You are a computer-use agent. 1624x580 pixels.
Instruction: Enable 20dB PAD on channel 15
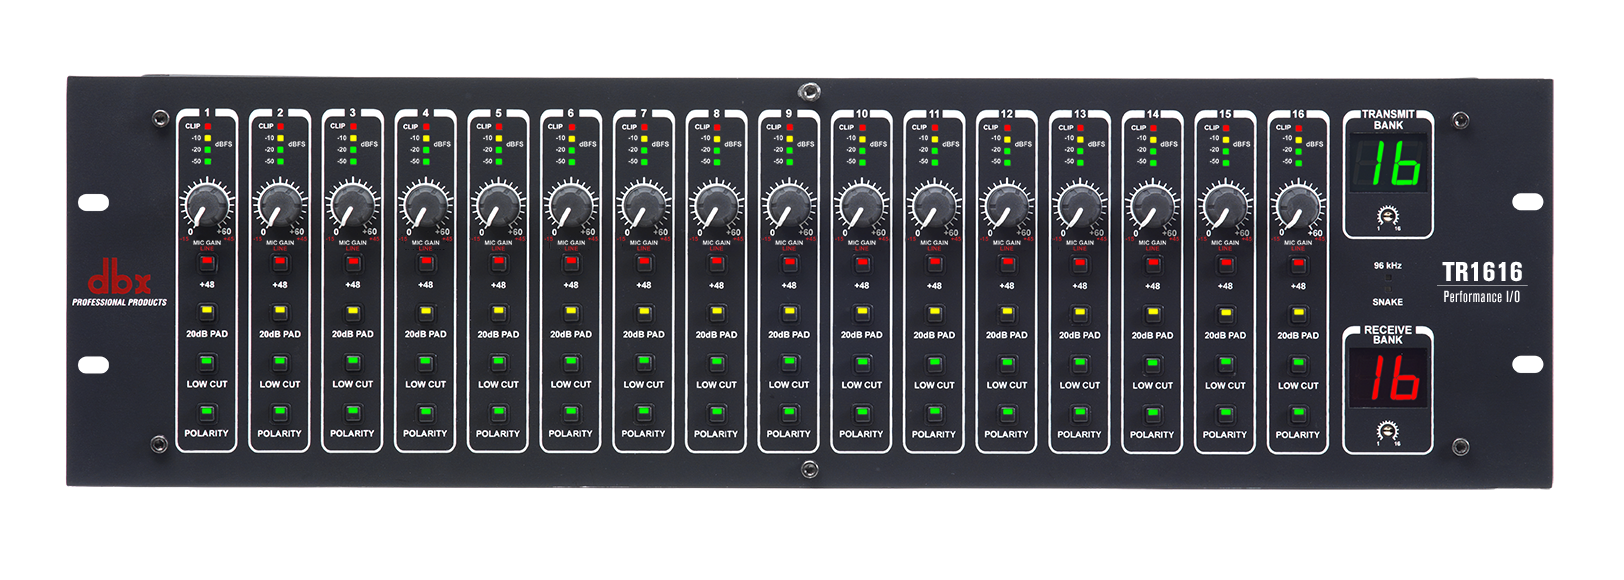pos(1225,314)
